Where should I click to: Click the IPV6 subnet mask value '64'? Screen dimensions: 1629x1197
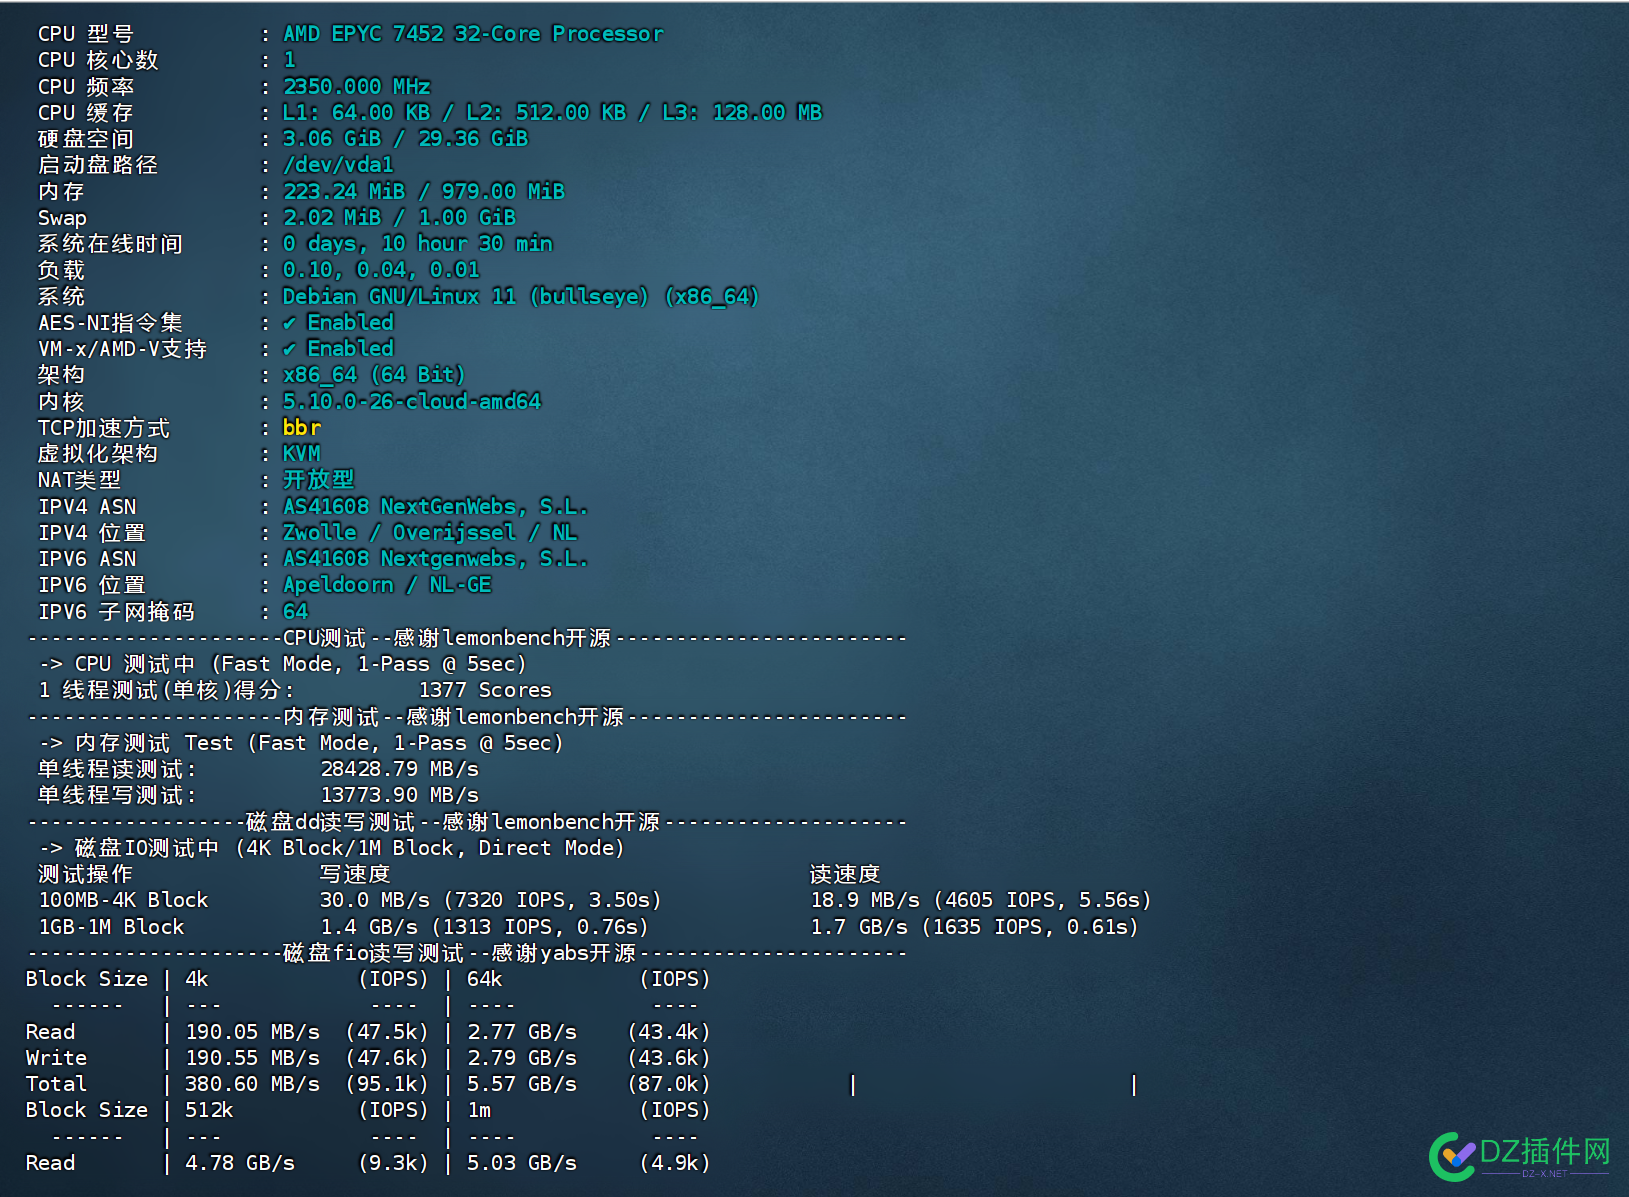[x=295, y=611]
